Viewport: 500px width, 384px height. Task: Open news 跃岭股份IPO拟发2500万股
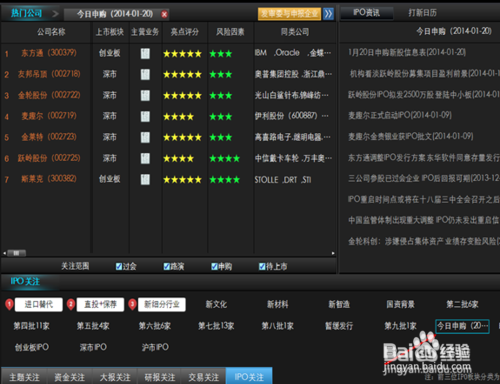point(423,95)
